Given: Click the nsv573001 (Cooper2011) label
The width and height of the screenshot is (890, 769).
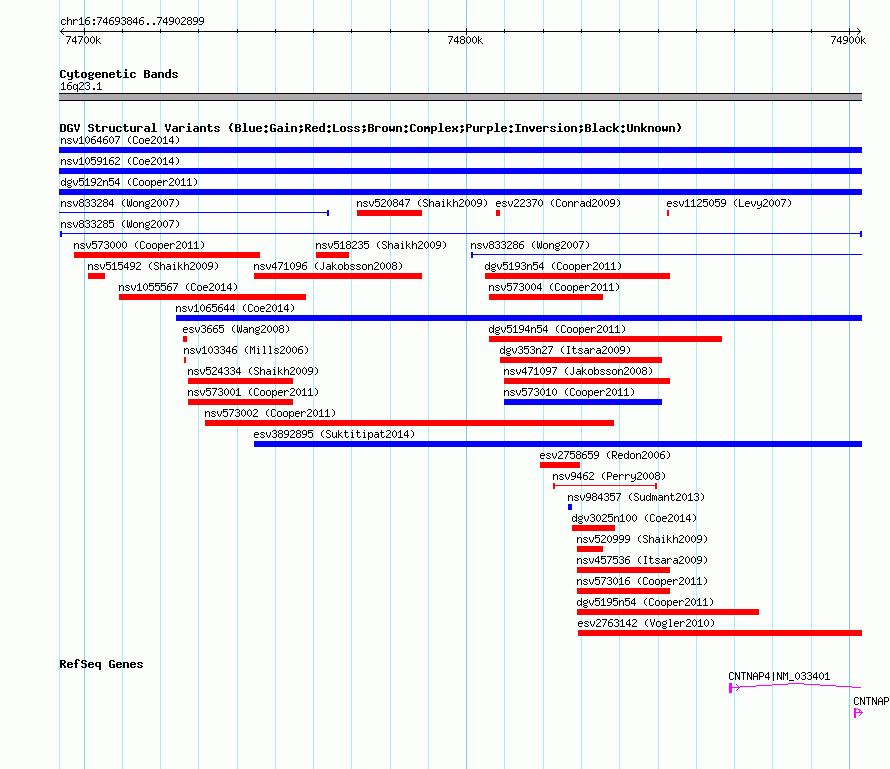Looking at the screenshot, I should [x=253, y=392].
